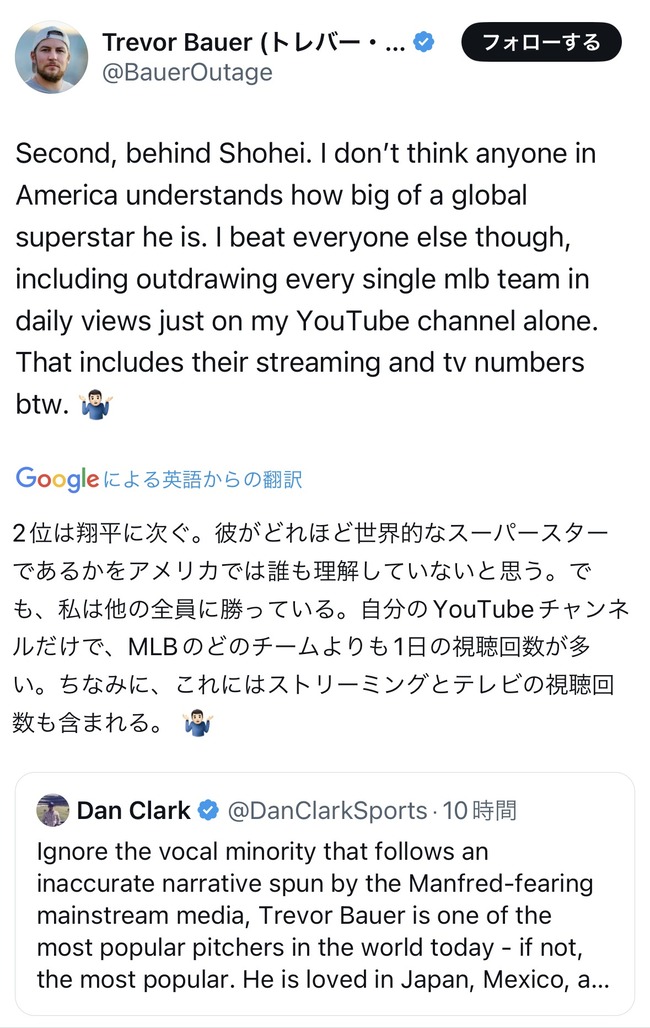
Task: Open Dan Clark's small avatar
Action: click(52, 810)
